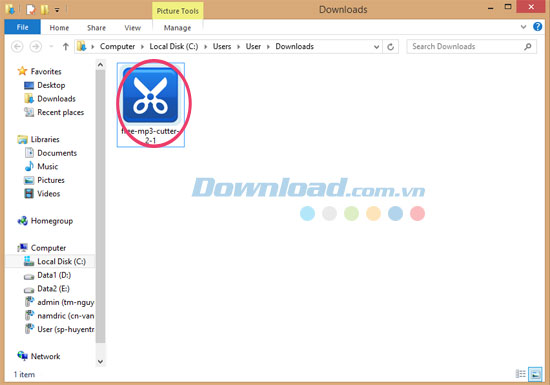The height and width of the screenshot is (385, 550).
Task: Select Local Disk (C:) in the navigation pane
Action: point(61,262)
